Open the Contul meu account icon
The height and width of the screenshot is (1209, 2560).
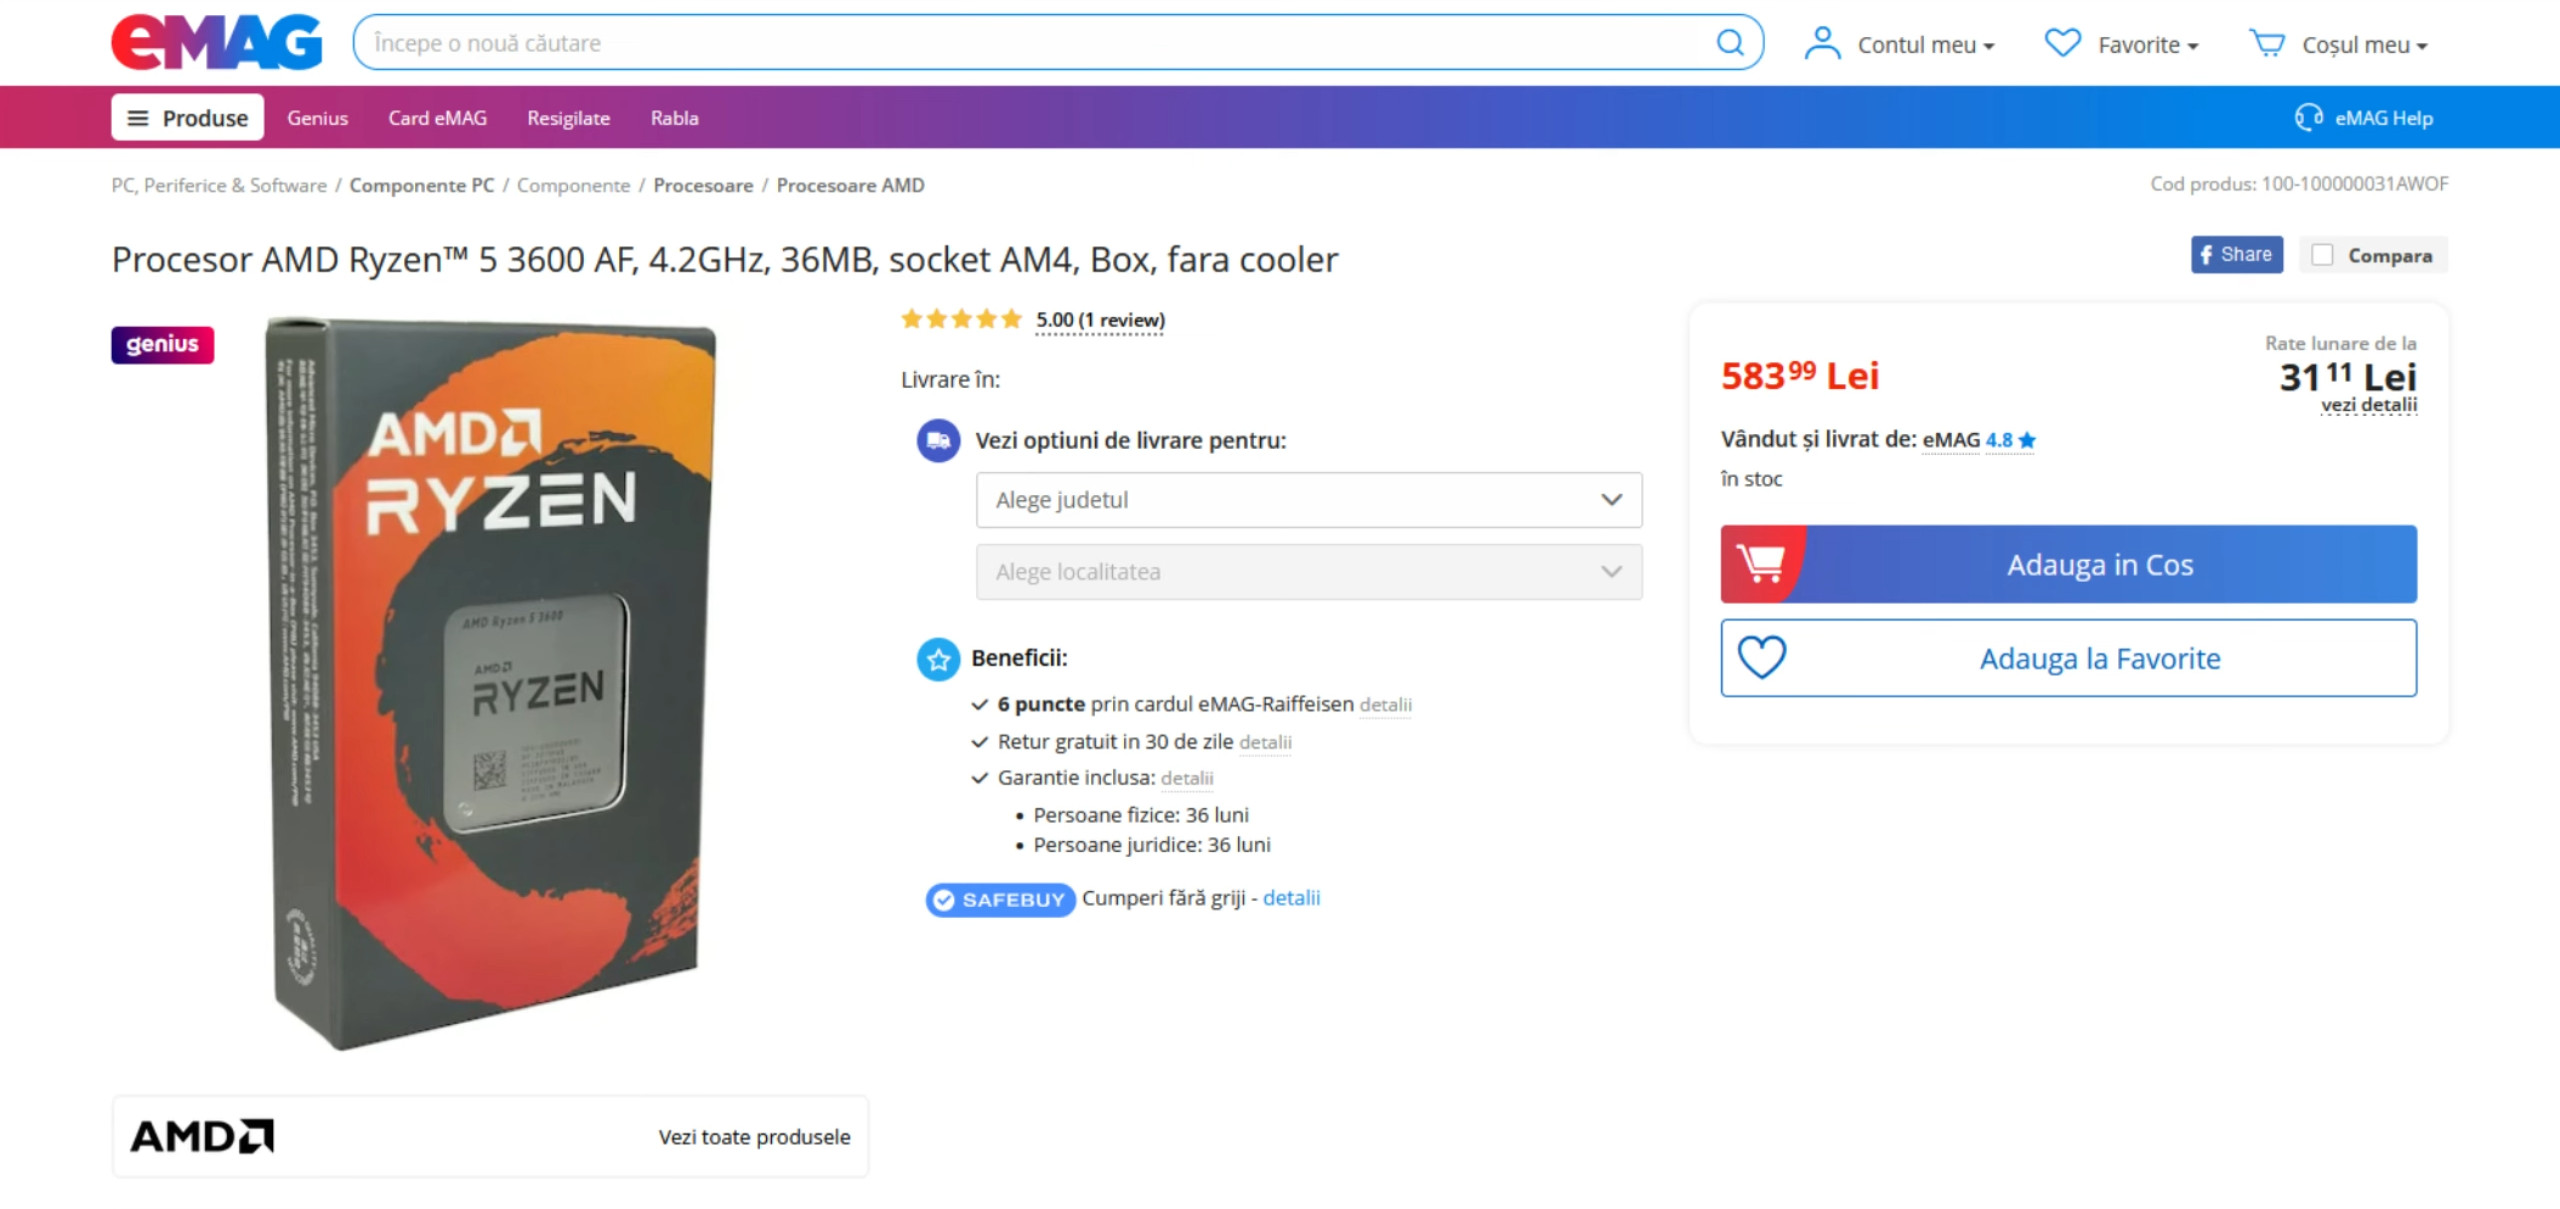(x=1822, y=44)
